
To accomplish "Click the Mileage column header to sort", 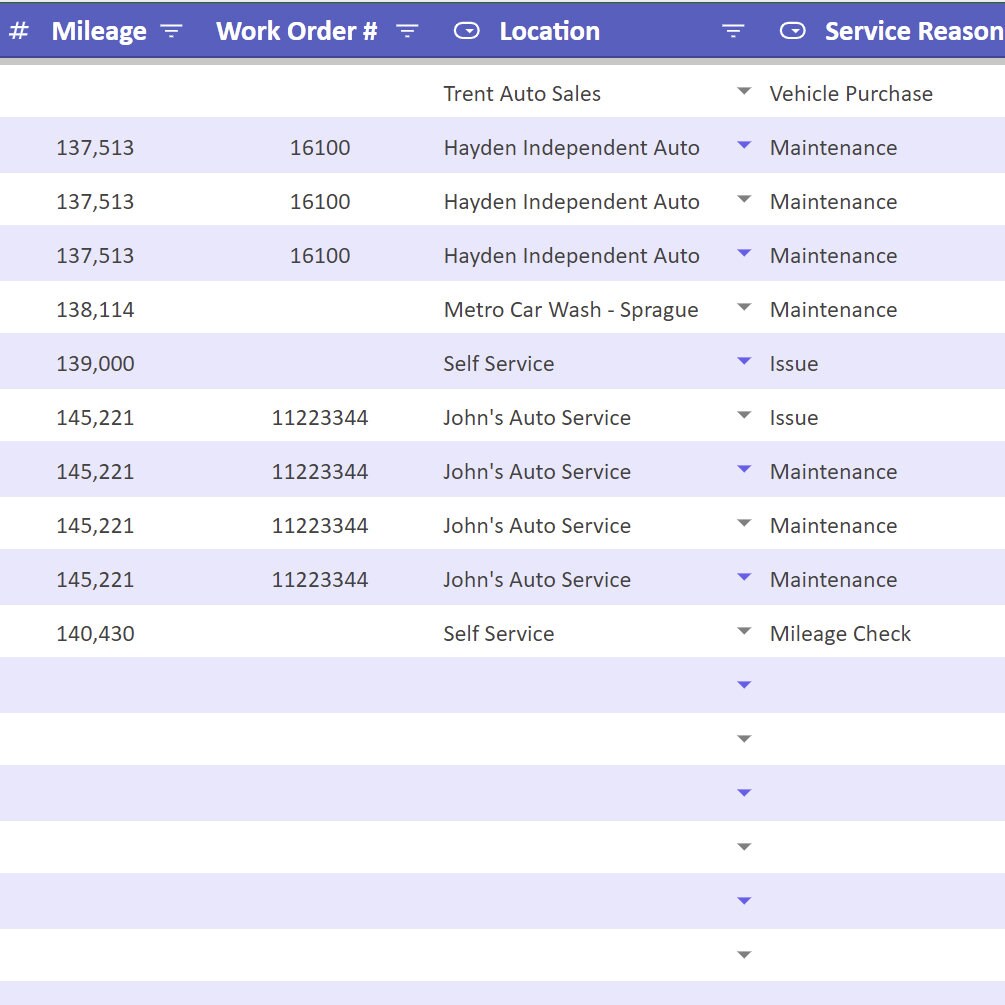I will click(98, 30).
